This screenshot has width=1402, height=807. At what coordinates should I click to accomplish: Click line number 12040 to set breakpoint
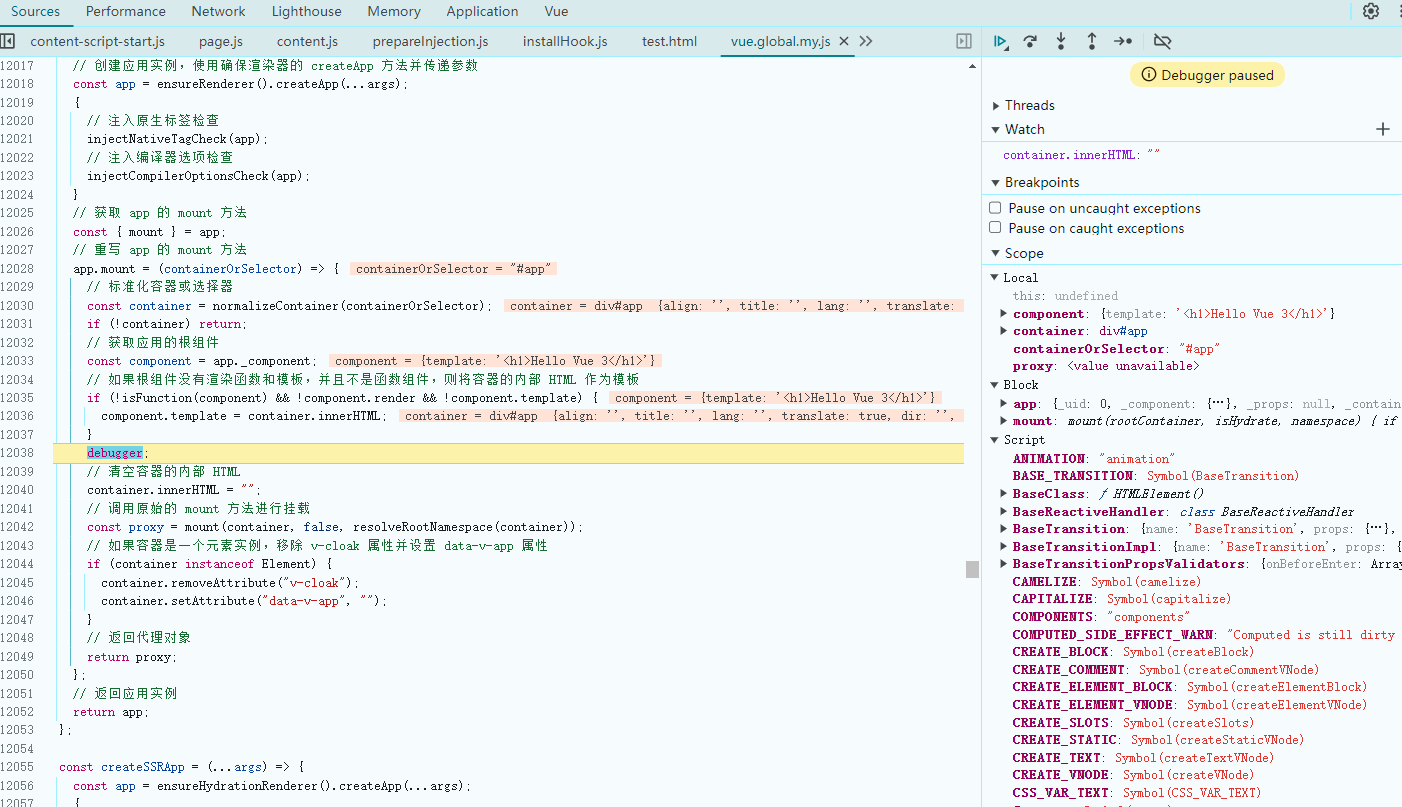[x=18, y=490]
